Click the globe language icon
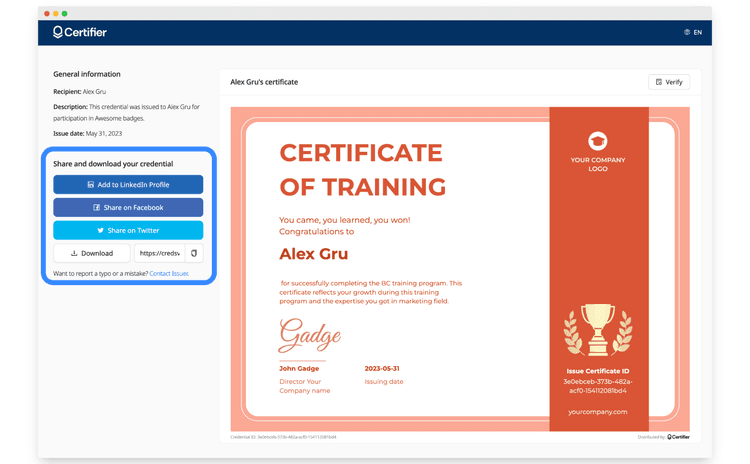The width and height of the screenshot is (750, 464). [x=687, y=32]
